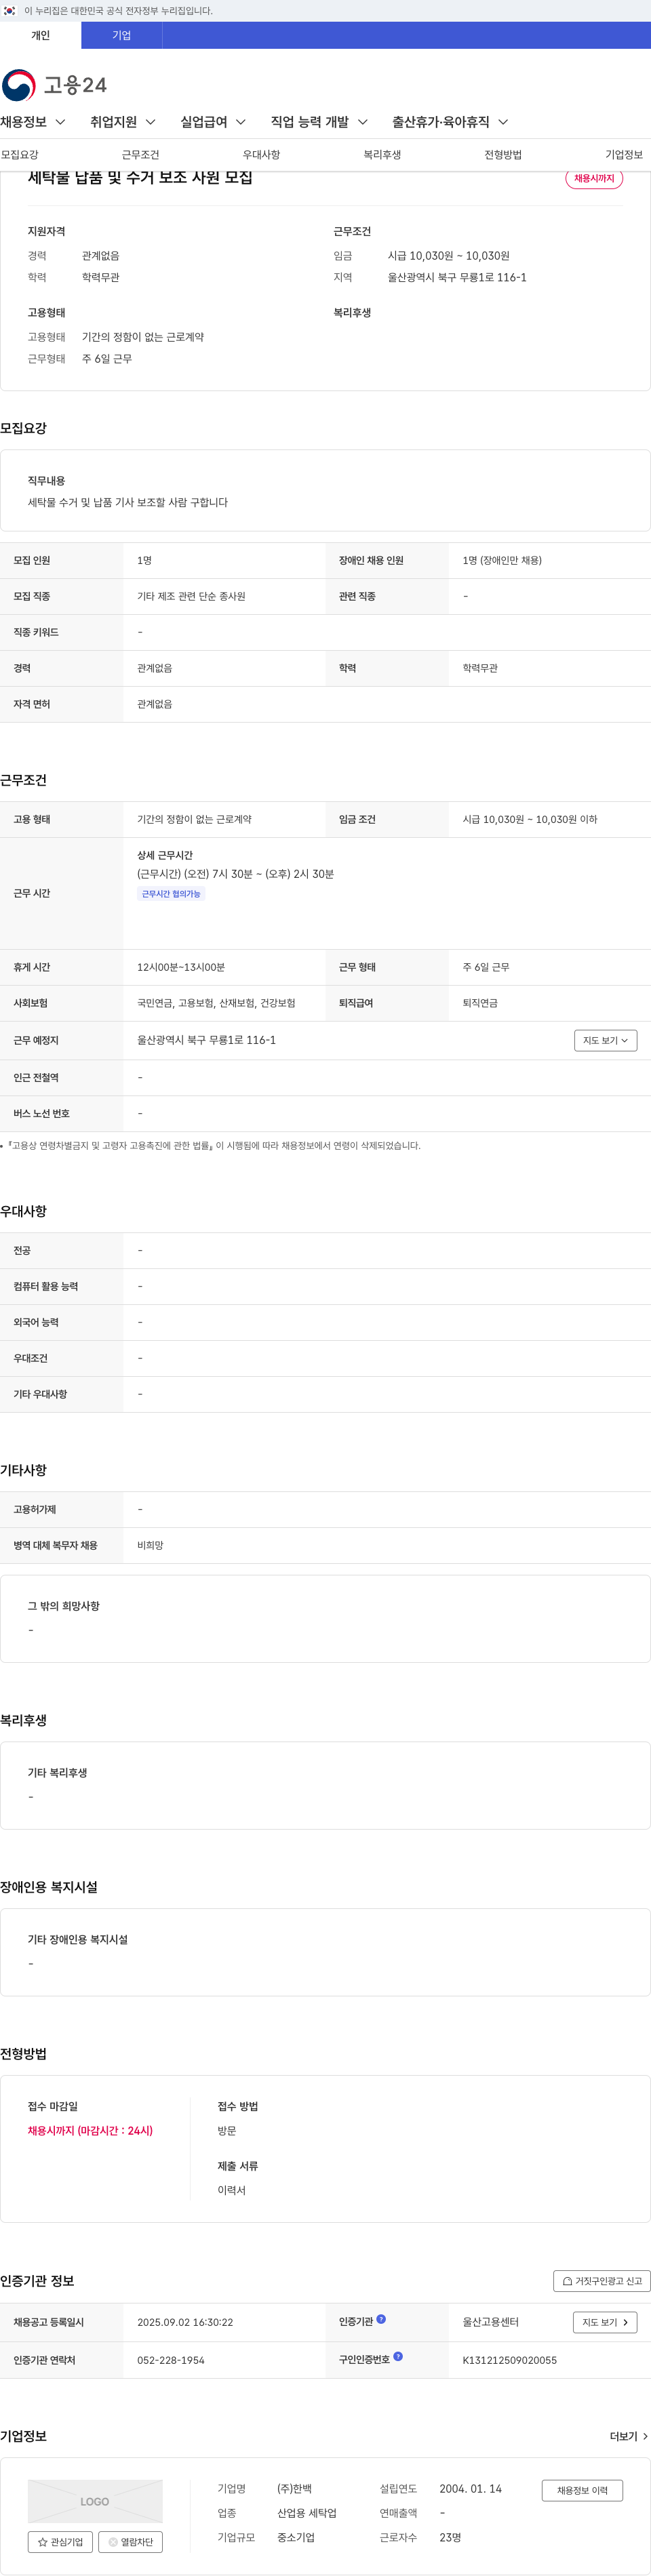Click 울산고용센터 agency name
This screenshot has width=651, height=2576.
pos(491,2322)
